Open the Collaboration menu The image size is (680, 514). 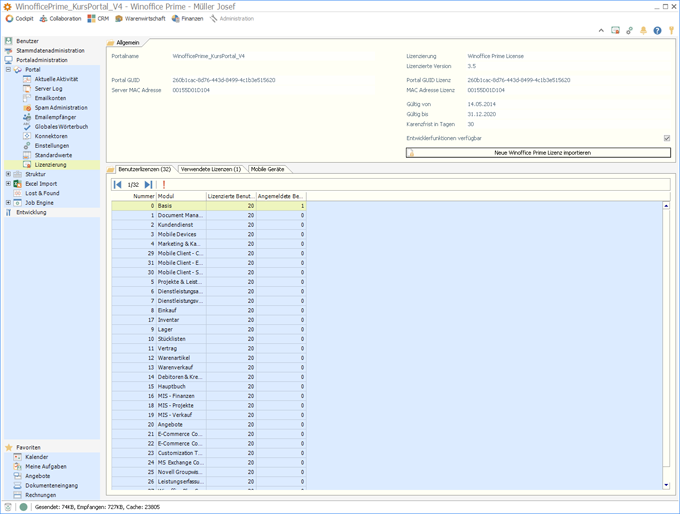coord(61,19)
